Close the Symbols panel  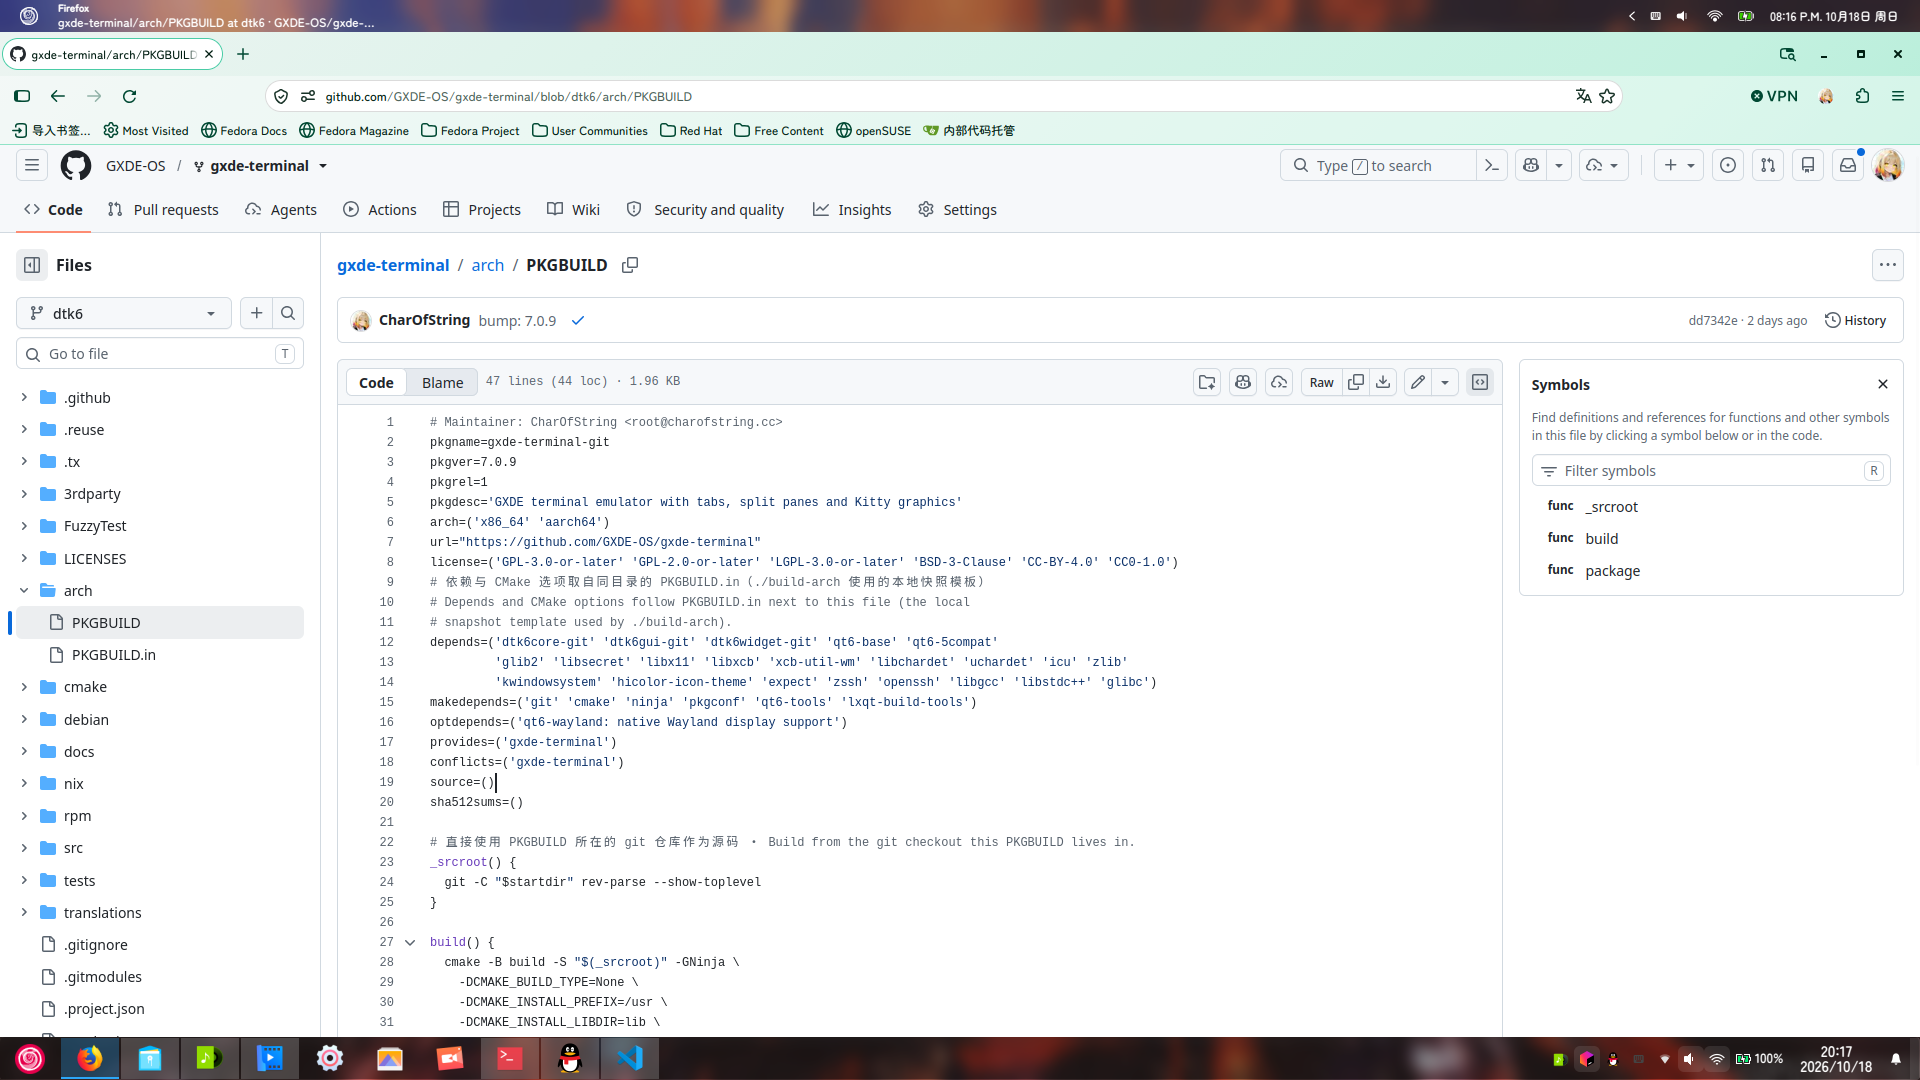pyautogui.click(x=1883, y=384)
